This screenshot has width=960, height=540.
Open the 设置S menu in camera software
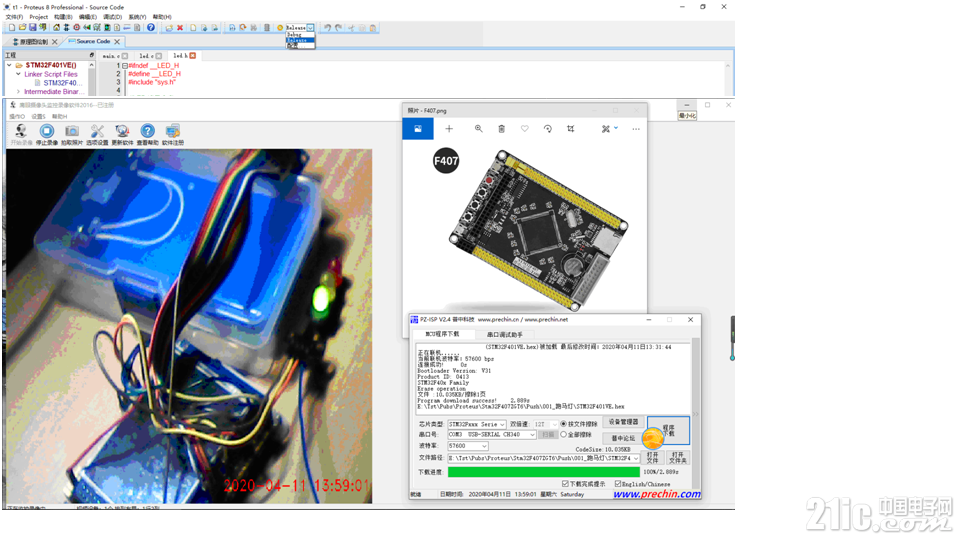39,116
